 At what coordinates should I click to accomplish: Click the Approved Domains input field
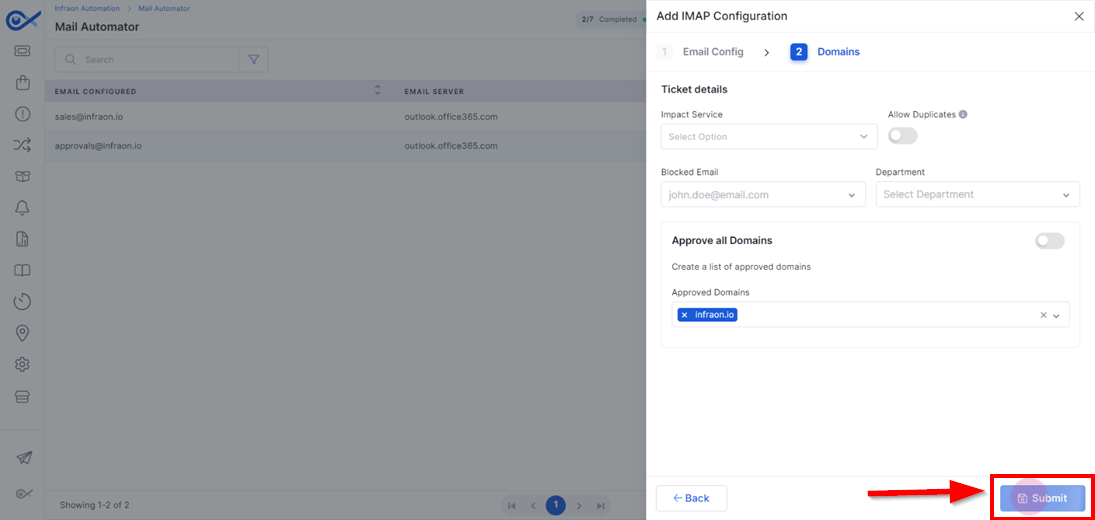coord(870,315)
